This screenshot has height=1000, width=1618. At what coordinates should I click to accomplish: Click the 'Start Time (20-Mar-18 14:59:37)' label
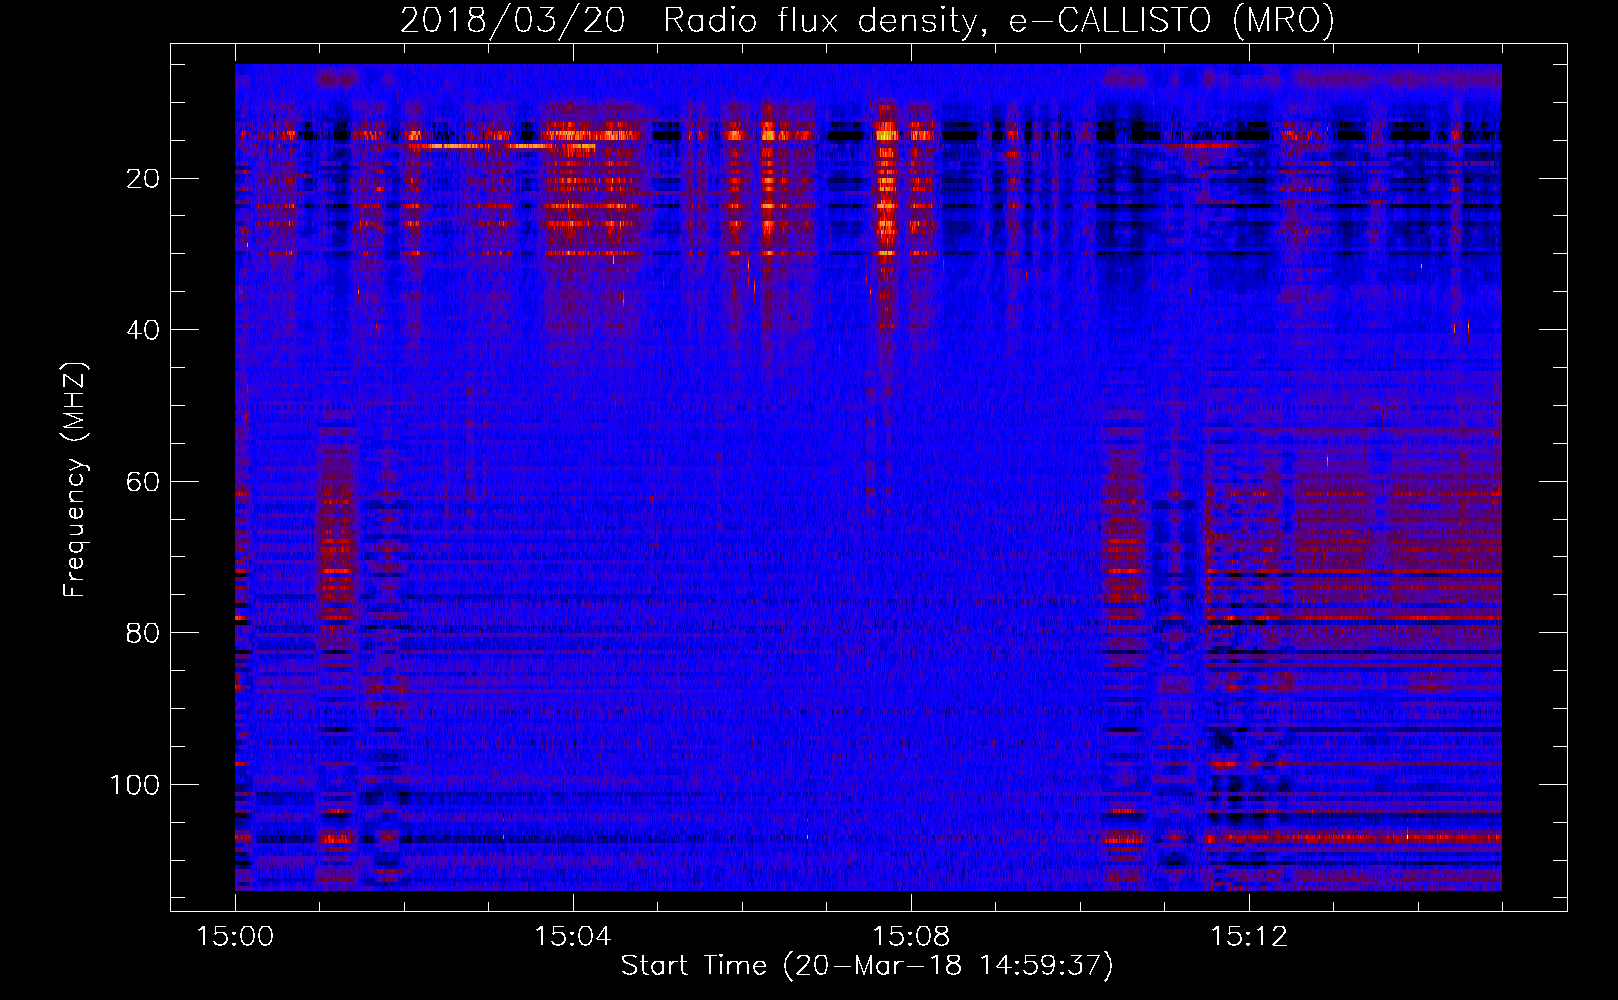click(x=867, y=966)
